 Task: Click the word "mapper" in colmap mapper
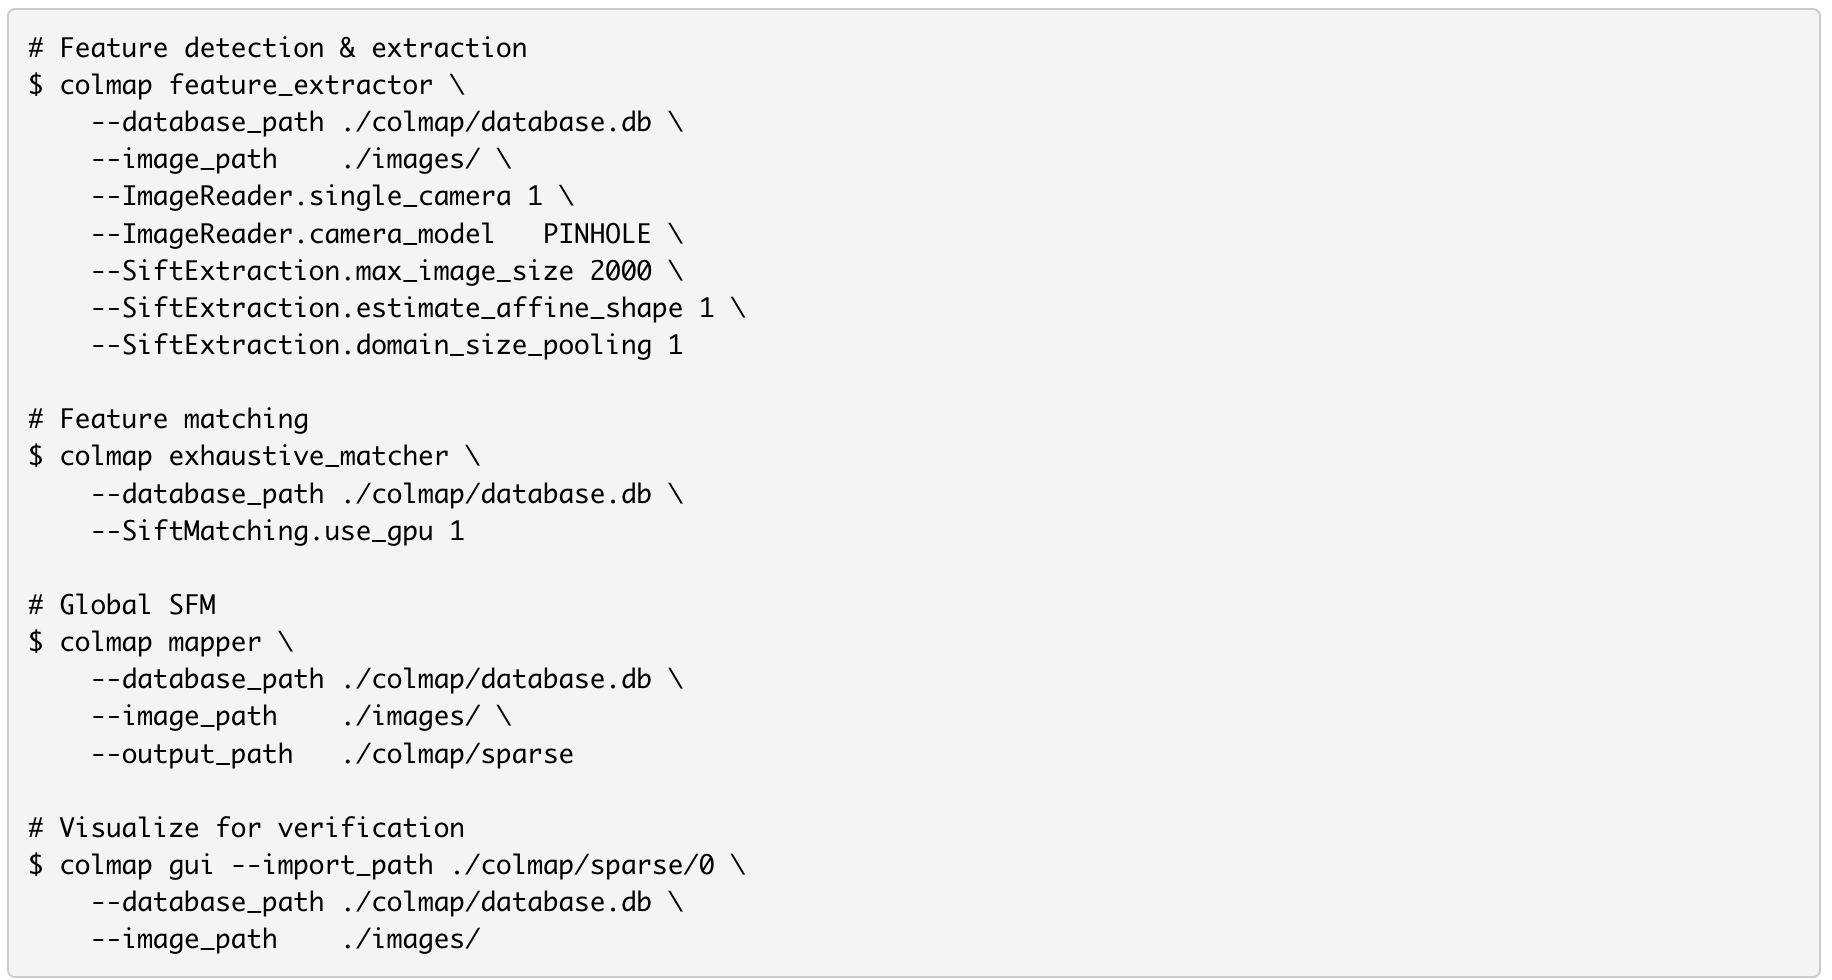coord(215,642)
